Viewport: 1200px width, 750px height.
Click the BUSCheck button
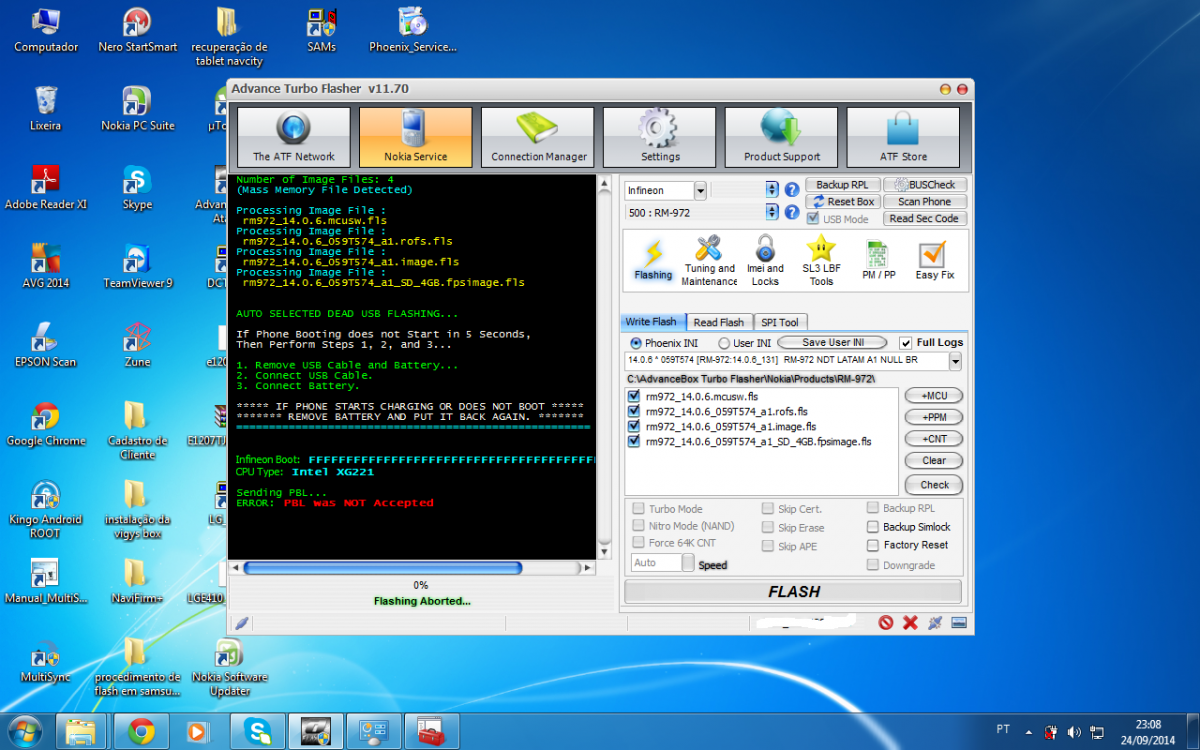(x=923, y=185)
